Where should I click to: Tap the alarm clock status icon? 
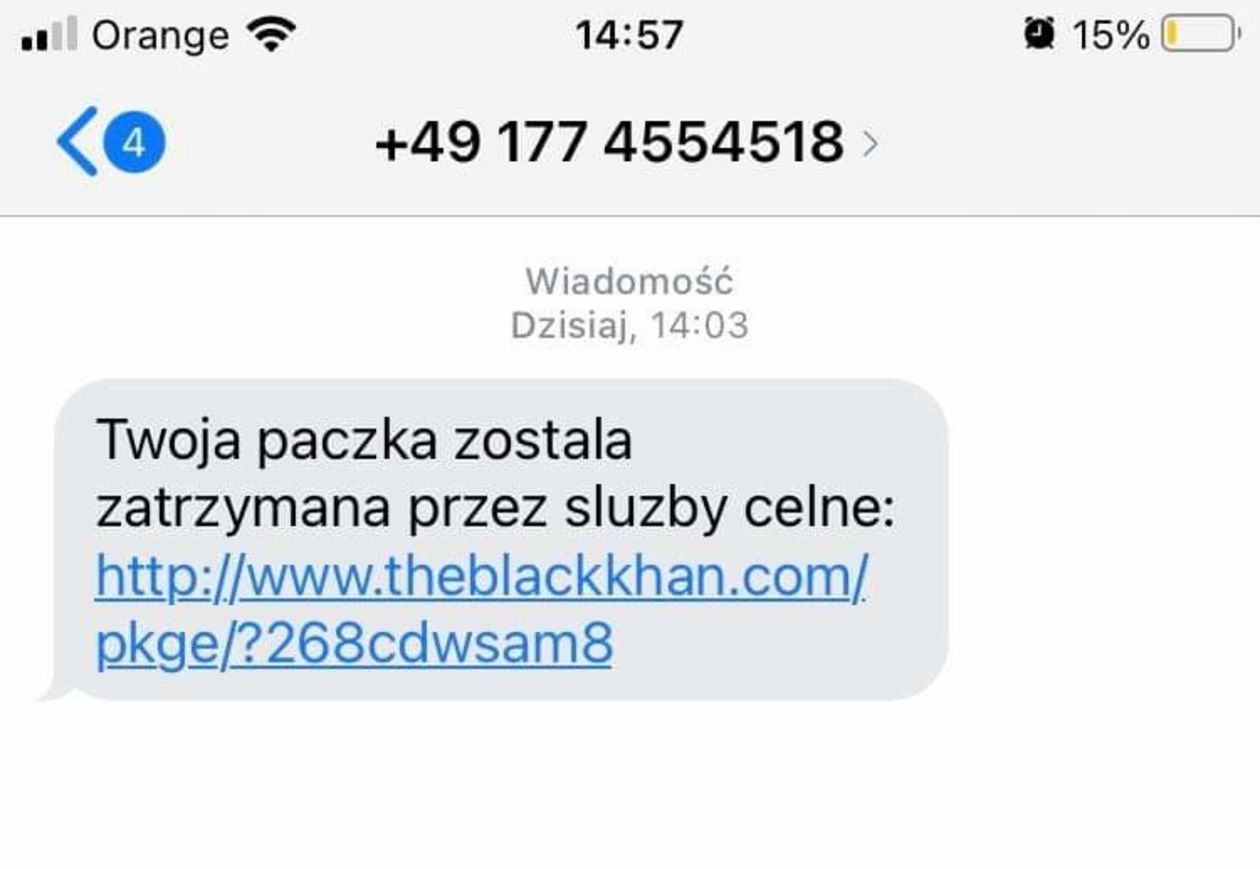1039,35
